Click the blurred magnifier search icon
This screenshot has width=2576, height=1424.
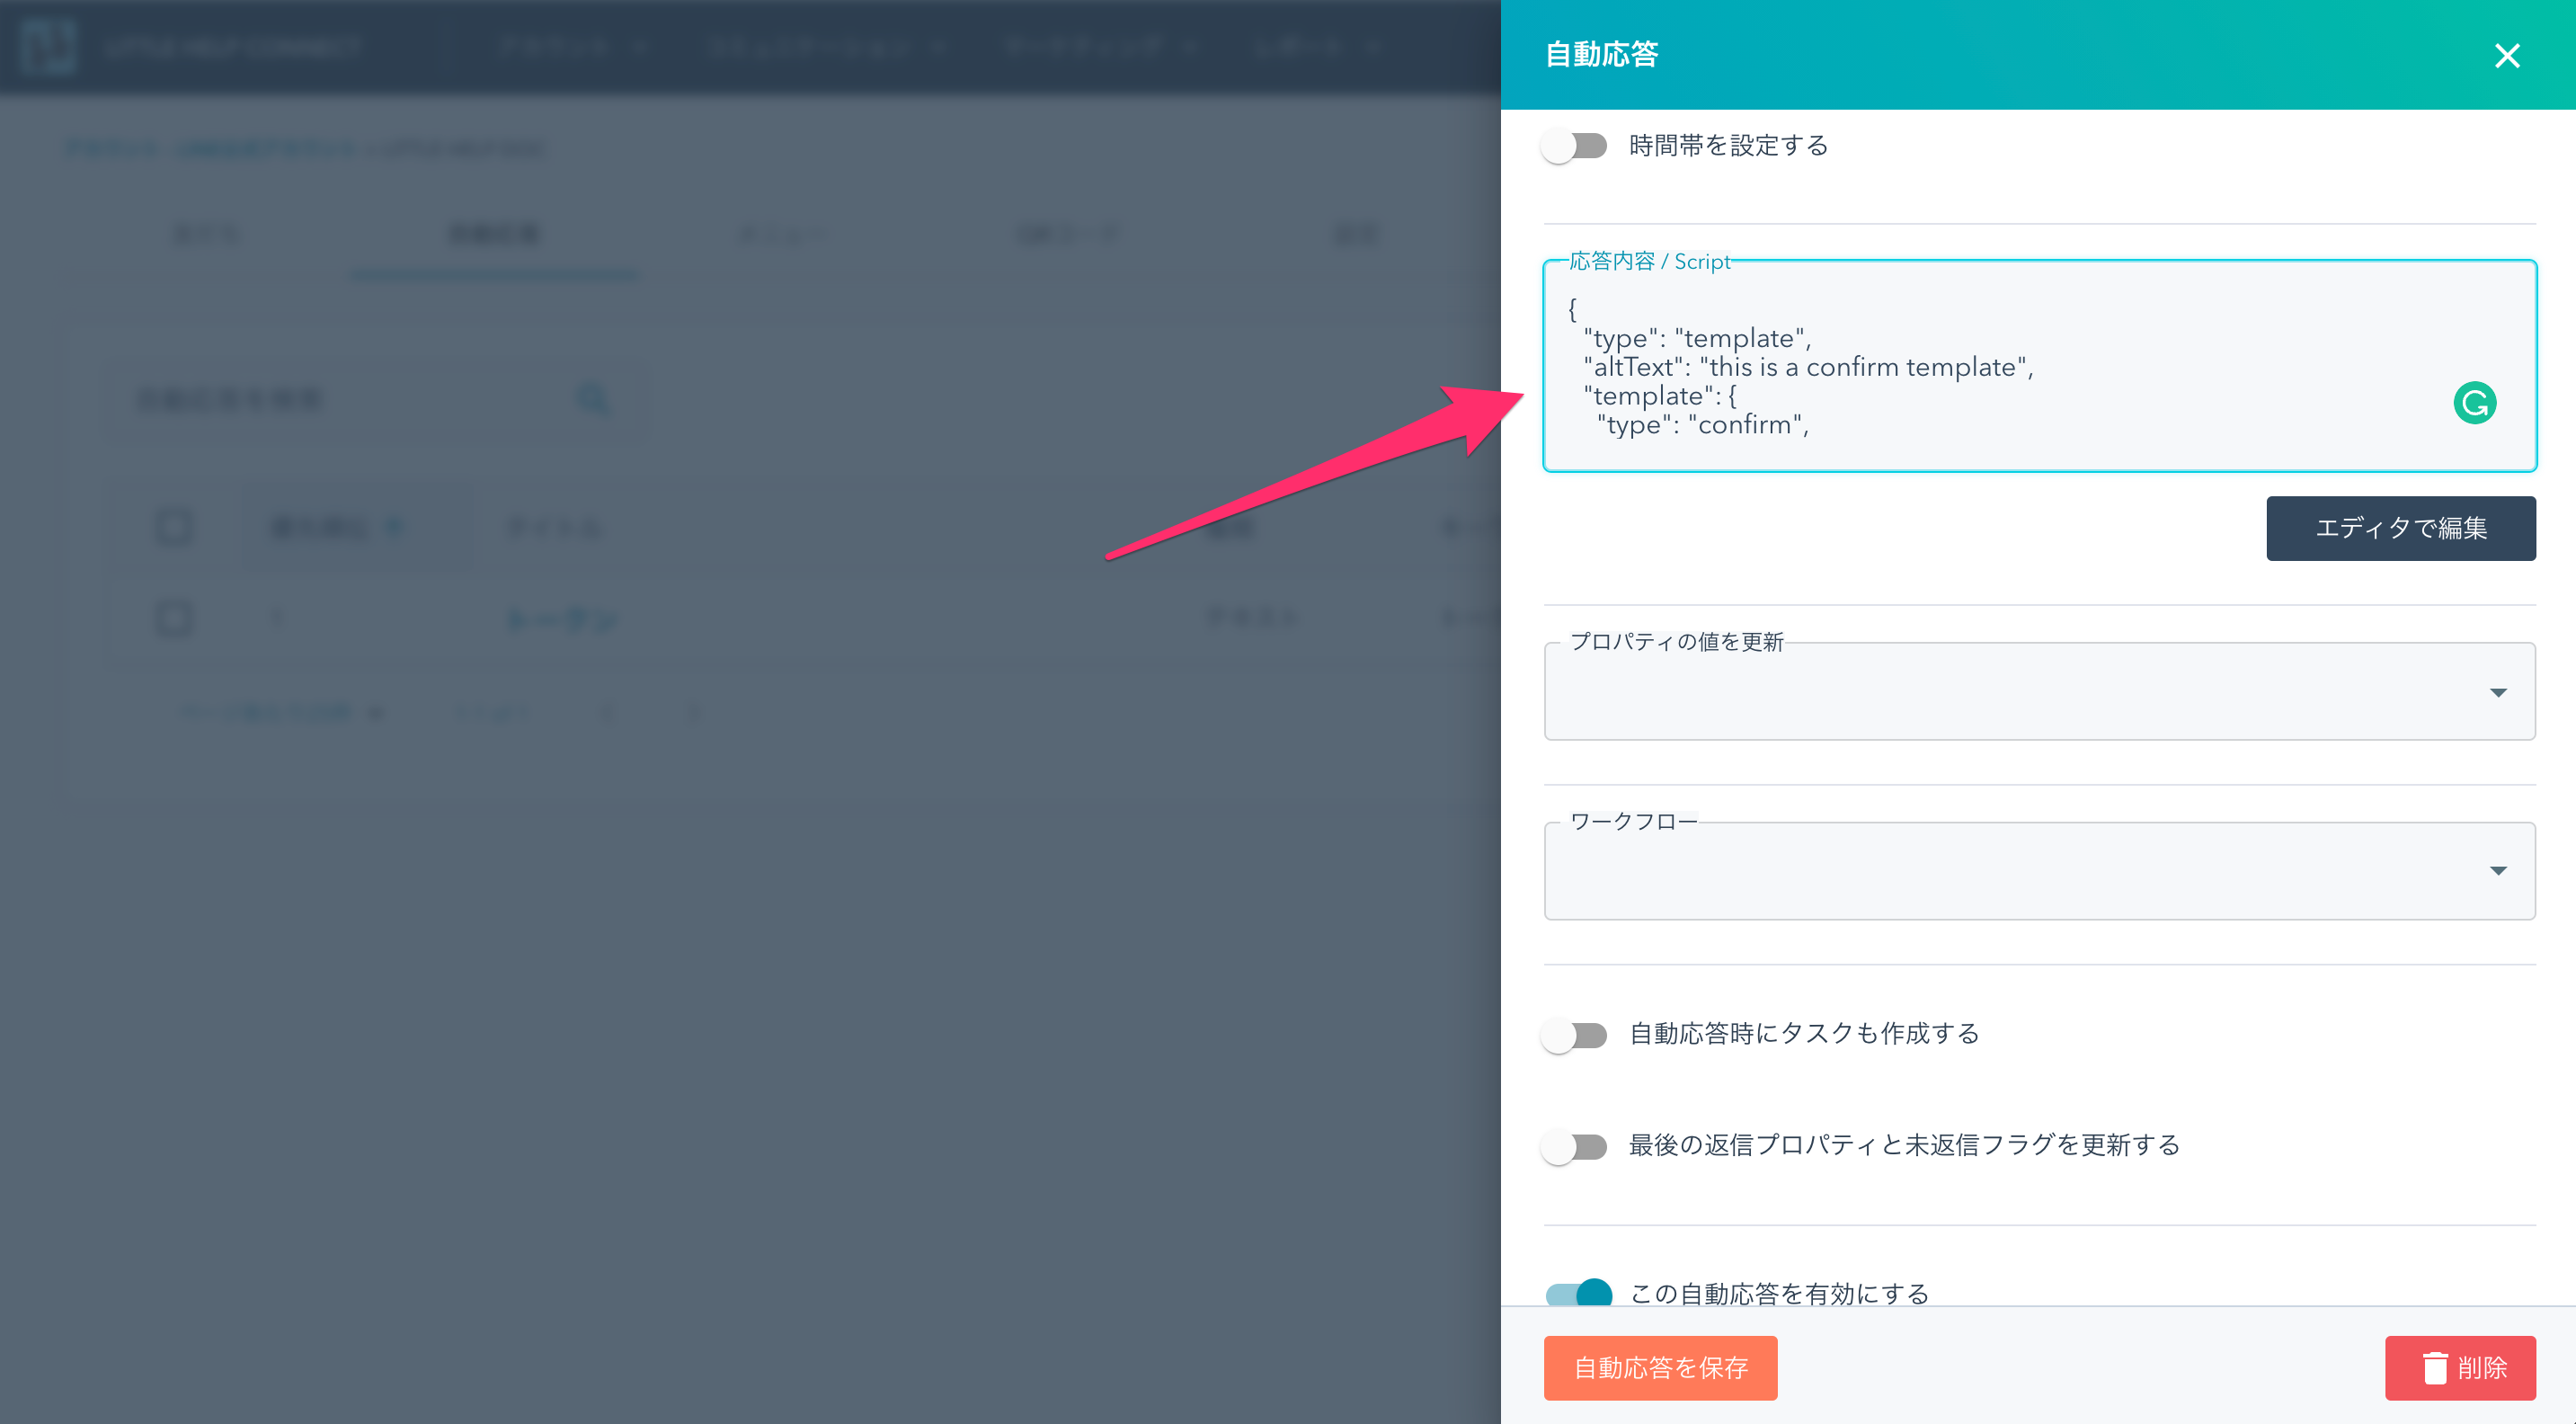594,400
